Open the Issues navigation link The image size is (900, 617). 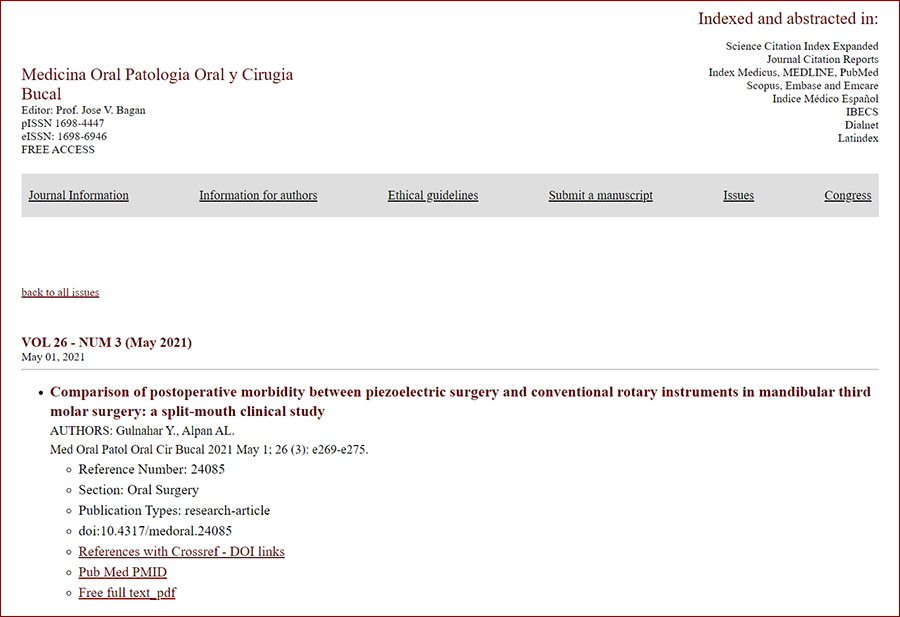click(739, 195)
